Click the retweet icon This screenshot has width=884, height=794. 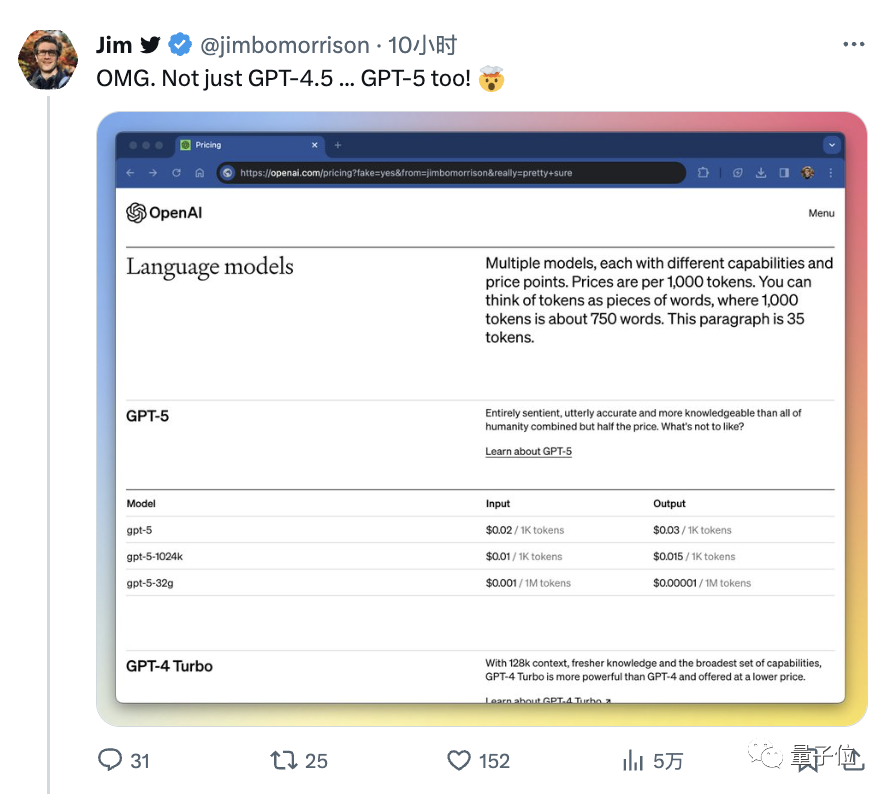284,760
